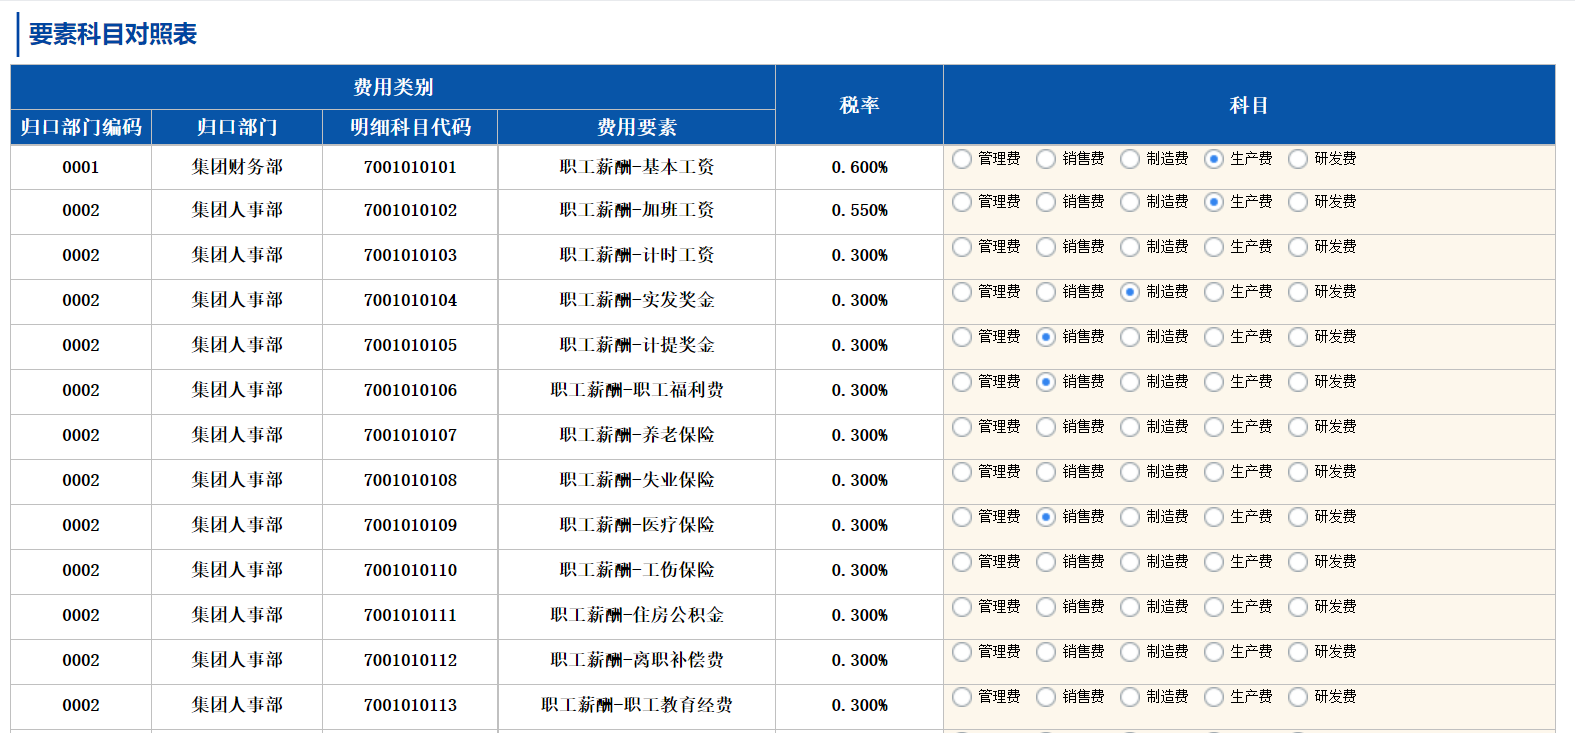Click the 职工薪酬-实发奖金 expense element cell
This screenshot has height=733, width=1575.
[x=637, y=300]
